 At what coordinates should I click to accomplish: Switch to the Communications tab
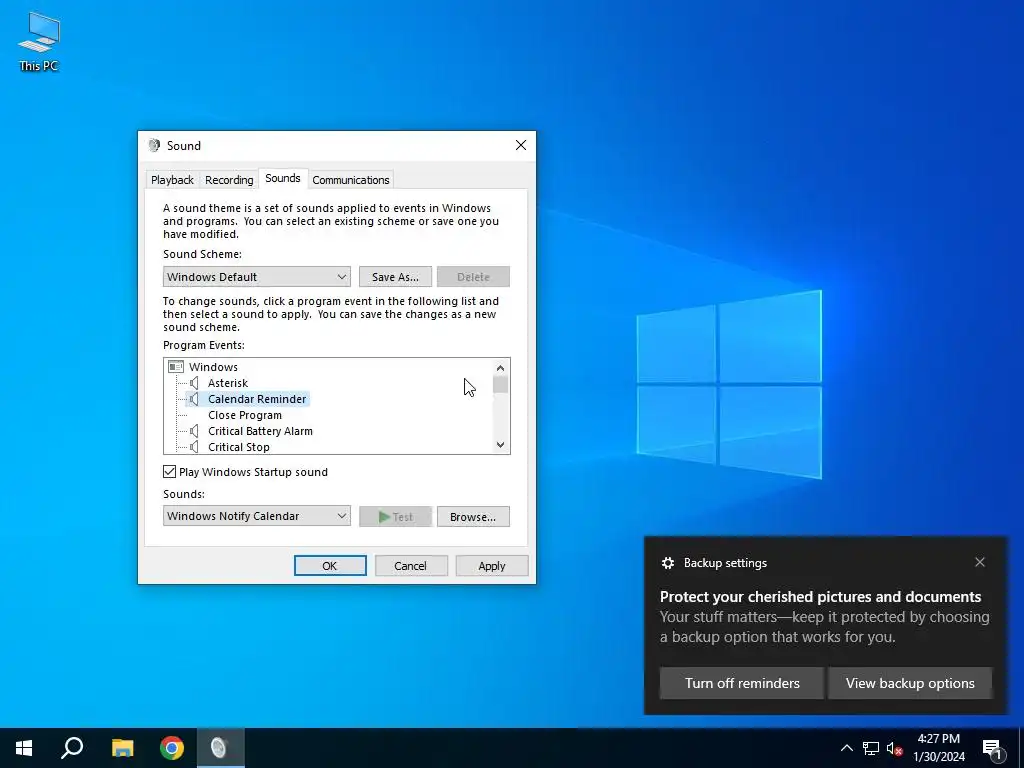pyautogui.click(x=351, y=180)
